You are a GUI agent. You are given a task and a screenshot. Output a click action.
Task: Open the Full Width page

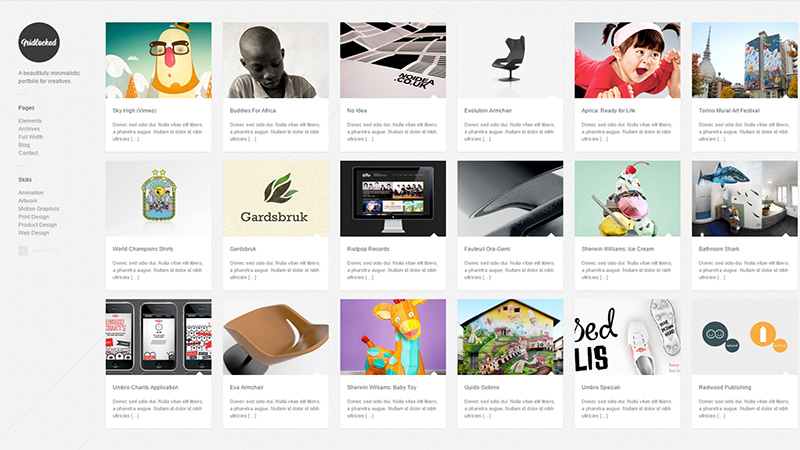[31, 137]
